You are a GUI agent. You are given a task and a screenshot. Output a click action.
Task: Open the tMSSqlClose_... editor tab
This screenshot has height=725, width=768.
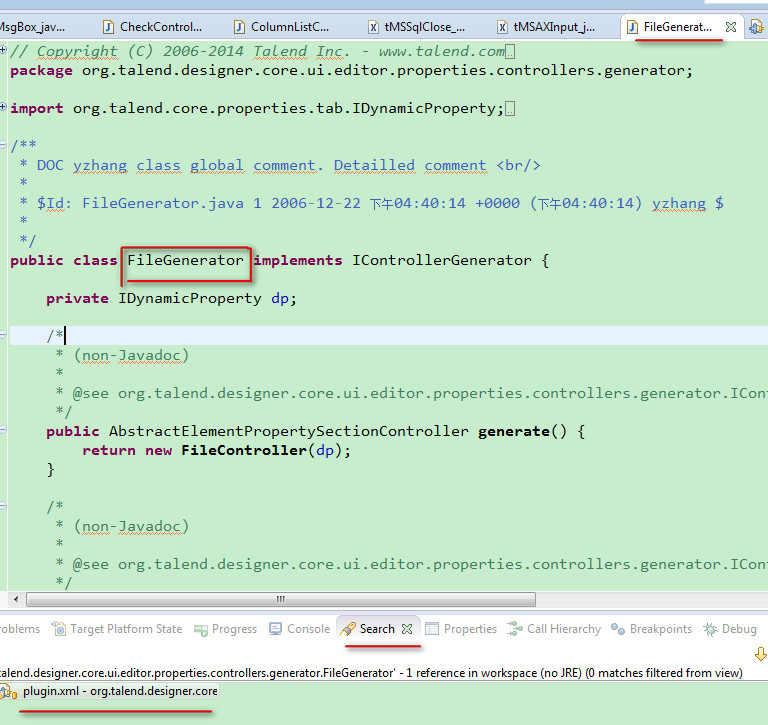pos(417,27)
